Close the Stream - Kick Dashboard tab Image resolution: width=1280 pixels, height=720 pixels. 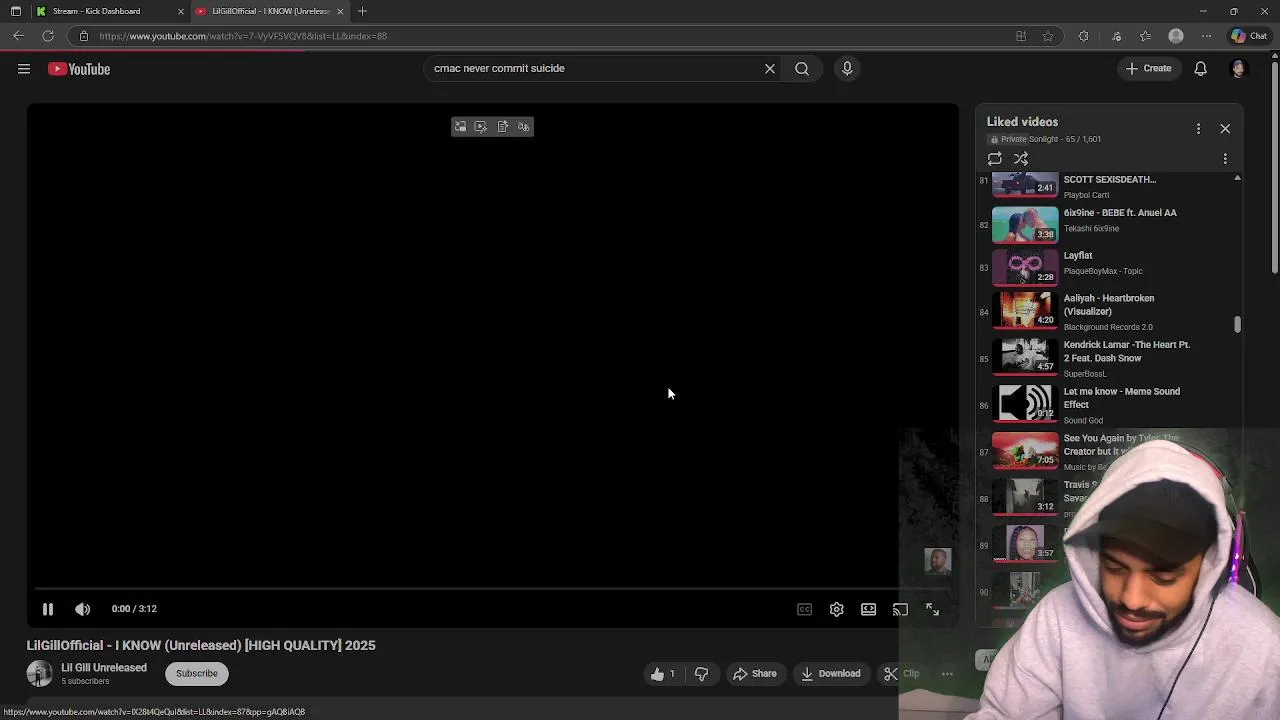pos(181,11)
